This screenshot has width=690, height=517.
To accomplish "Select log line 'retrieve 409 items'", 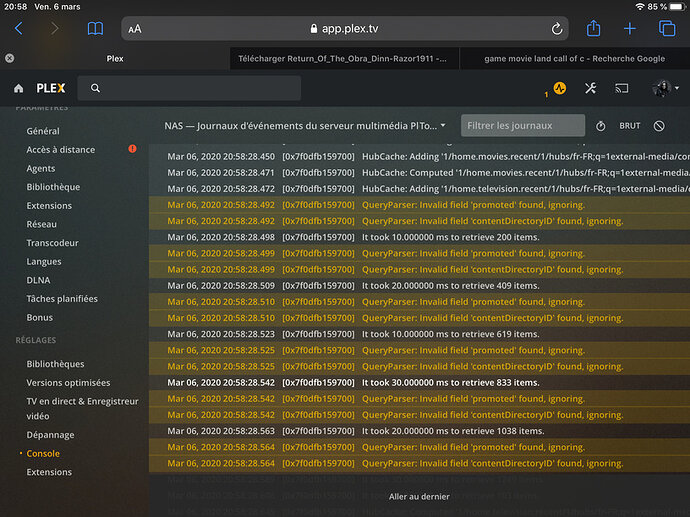I will (x=419, y=286).
